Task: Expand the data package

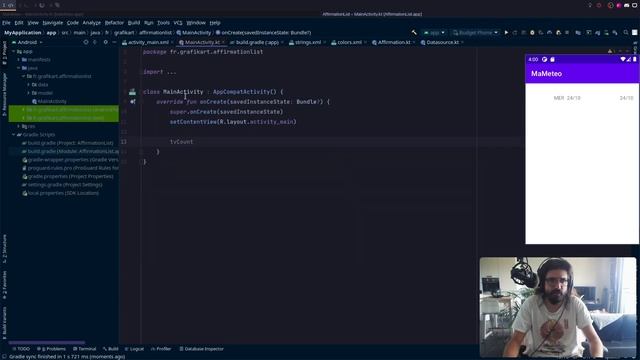Action: [28, 85]
